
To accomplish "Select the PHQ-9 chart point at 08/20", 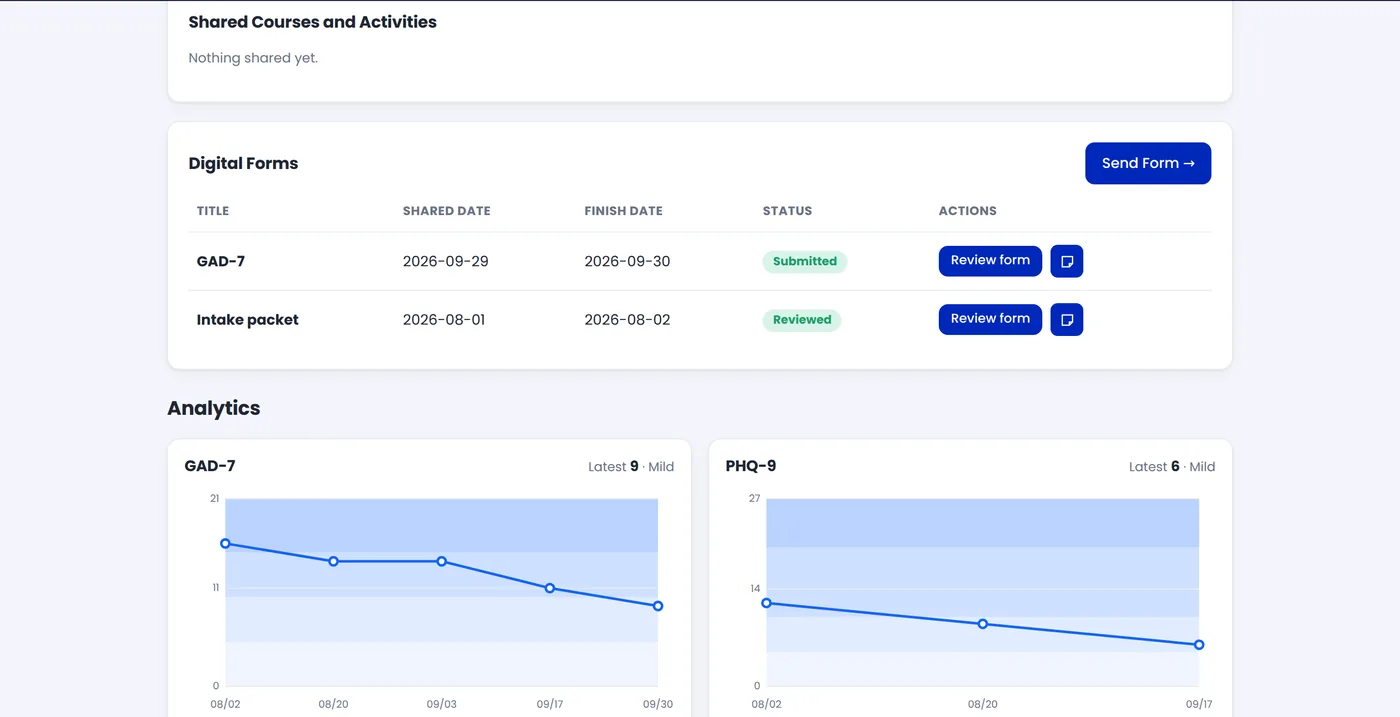I will (x=983, y=624).
